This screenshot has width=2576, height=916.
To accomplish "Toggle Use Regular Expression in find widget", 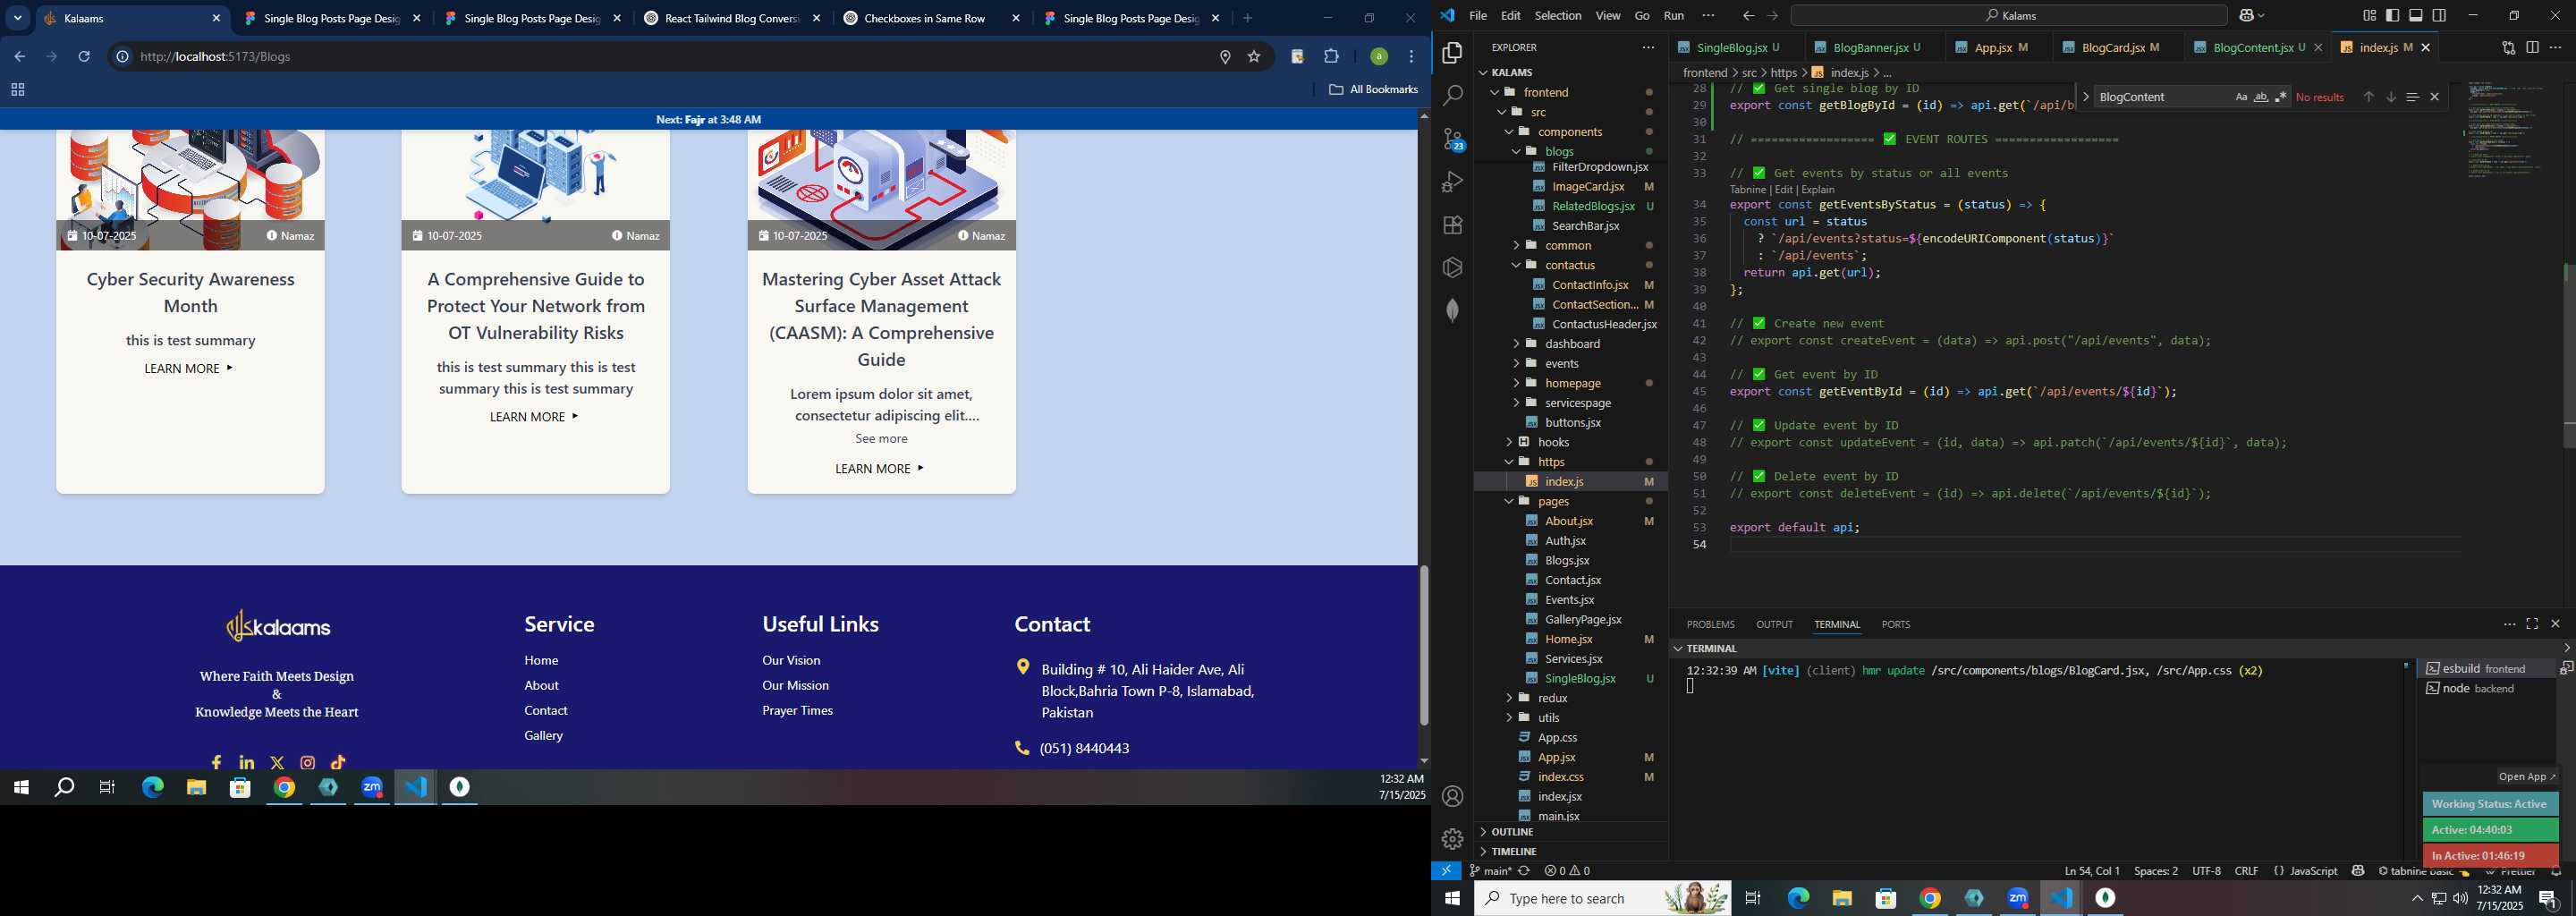I will pos(2281,97).
